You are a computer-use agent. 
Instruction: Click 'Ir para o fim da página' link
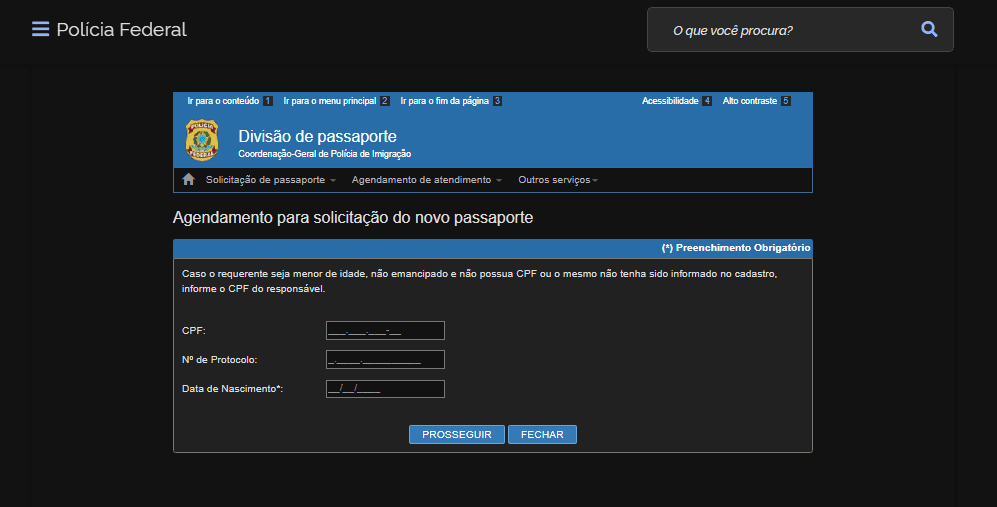[445, 101]
